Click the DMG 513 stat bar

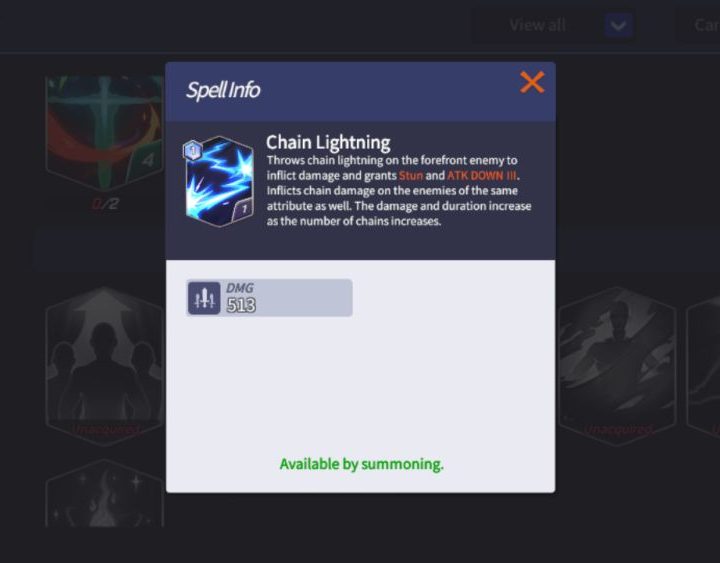(270, 298)
